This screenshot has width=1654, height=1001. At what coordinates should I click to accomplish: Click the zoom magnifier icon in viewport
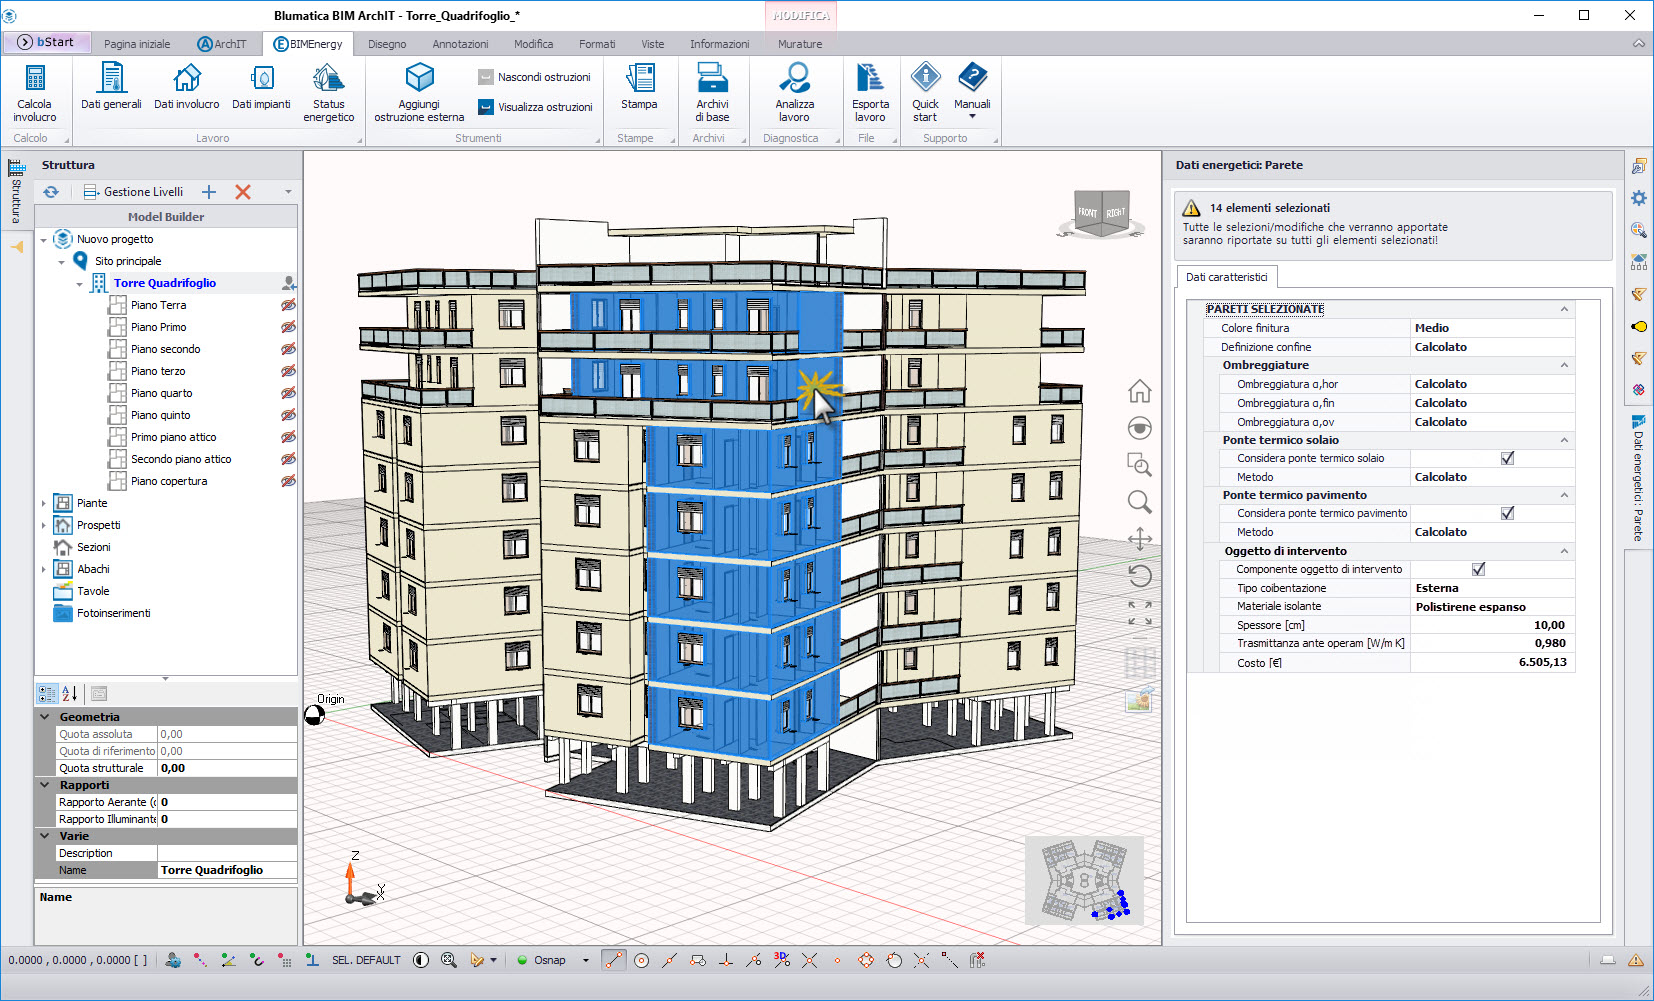point(1140,502)
